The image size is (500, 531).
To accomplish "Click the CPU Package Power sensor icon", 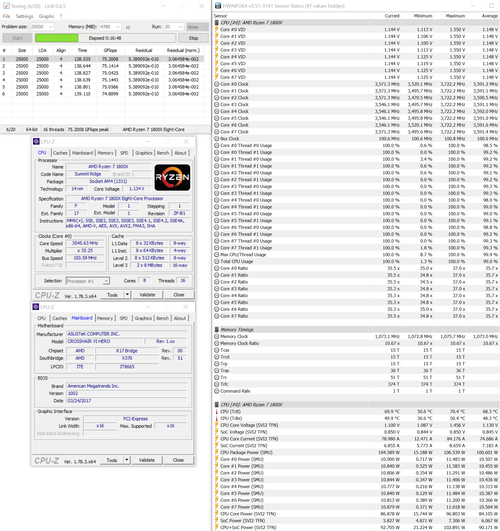I will pyautogui.click(x=217, y=452).
